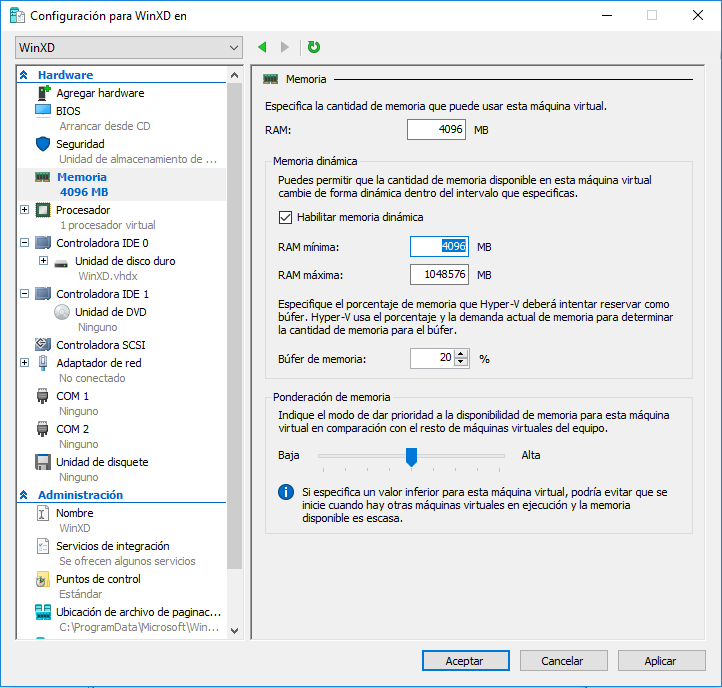
Task: Click the Controladora IDE 1 icon
Action: [43, 294]
